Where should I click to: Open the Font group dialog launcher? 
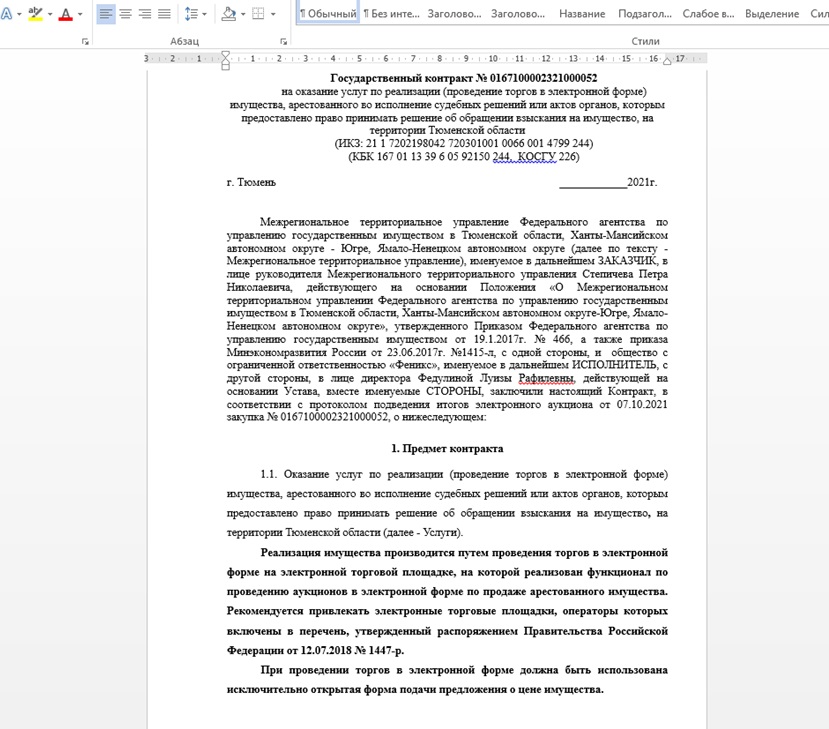pyautogui.click(x=85, y=42)
